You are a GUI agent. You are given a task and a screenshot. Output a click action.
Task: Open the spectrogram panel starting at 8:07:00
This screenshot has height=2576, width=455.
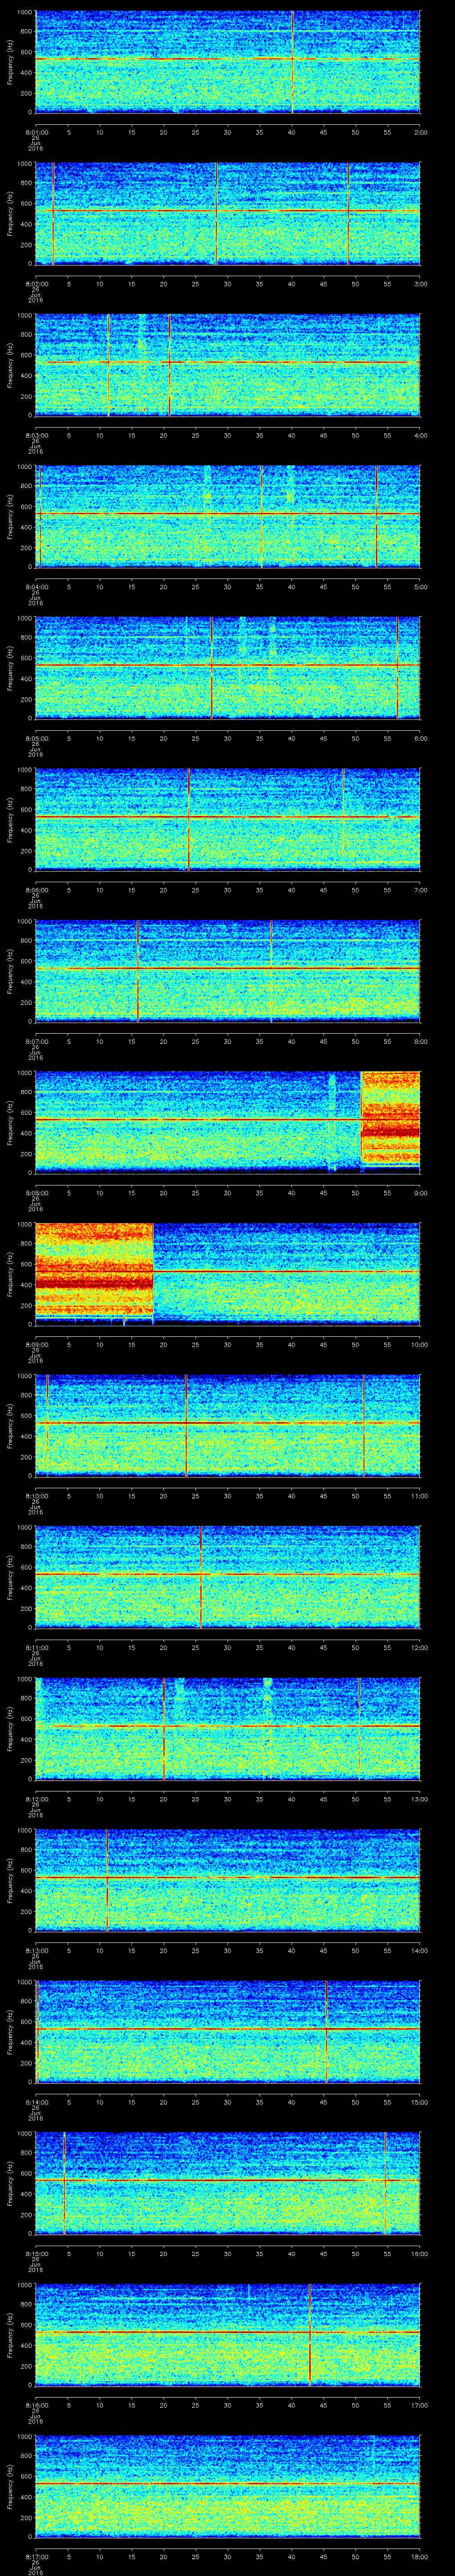(x=228, y=971)
